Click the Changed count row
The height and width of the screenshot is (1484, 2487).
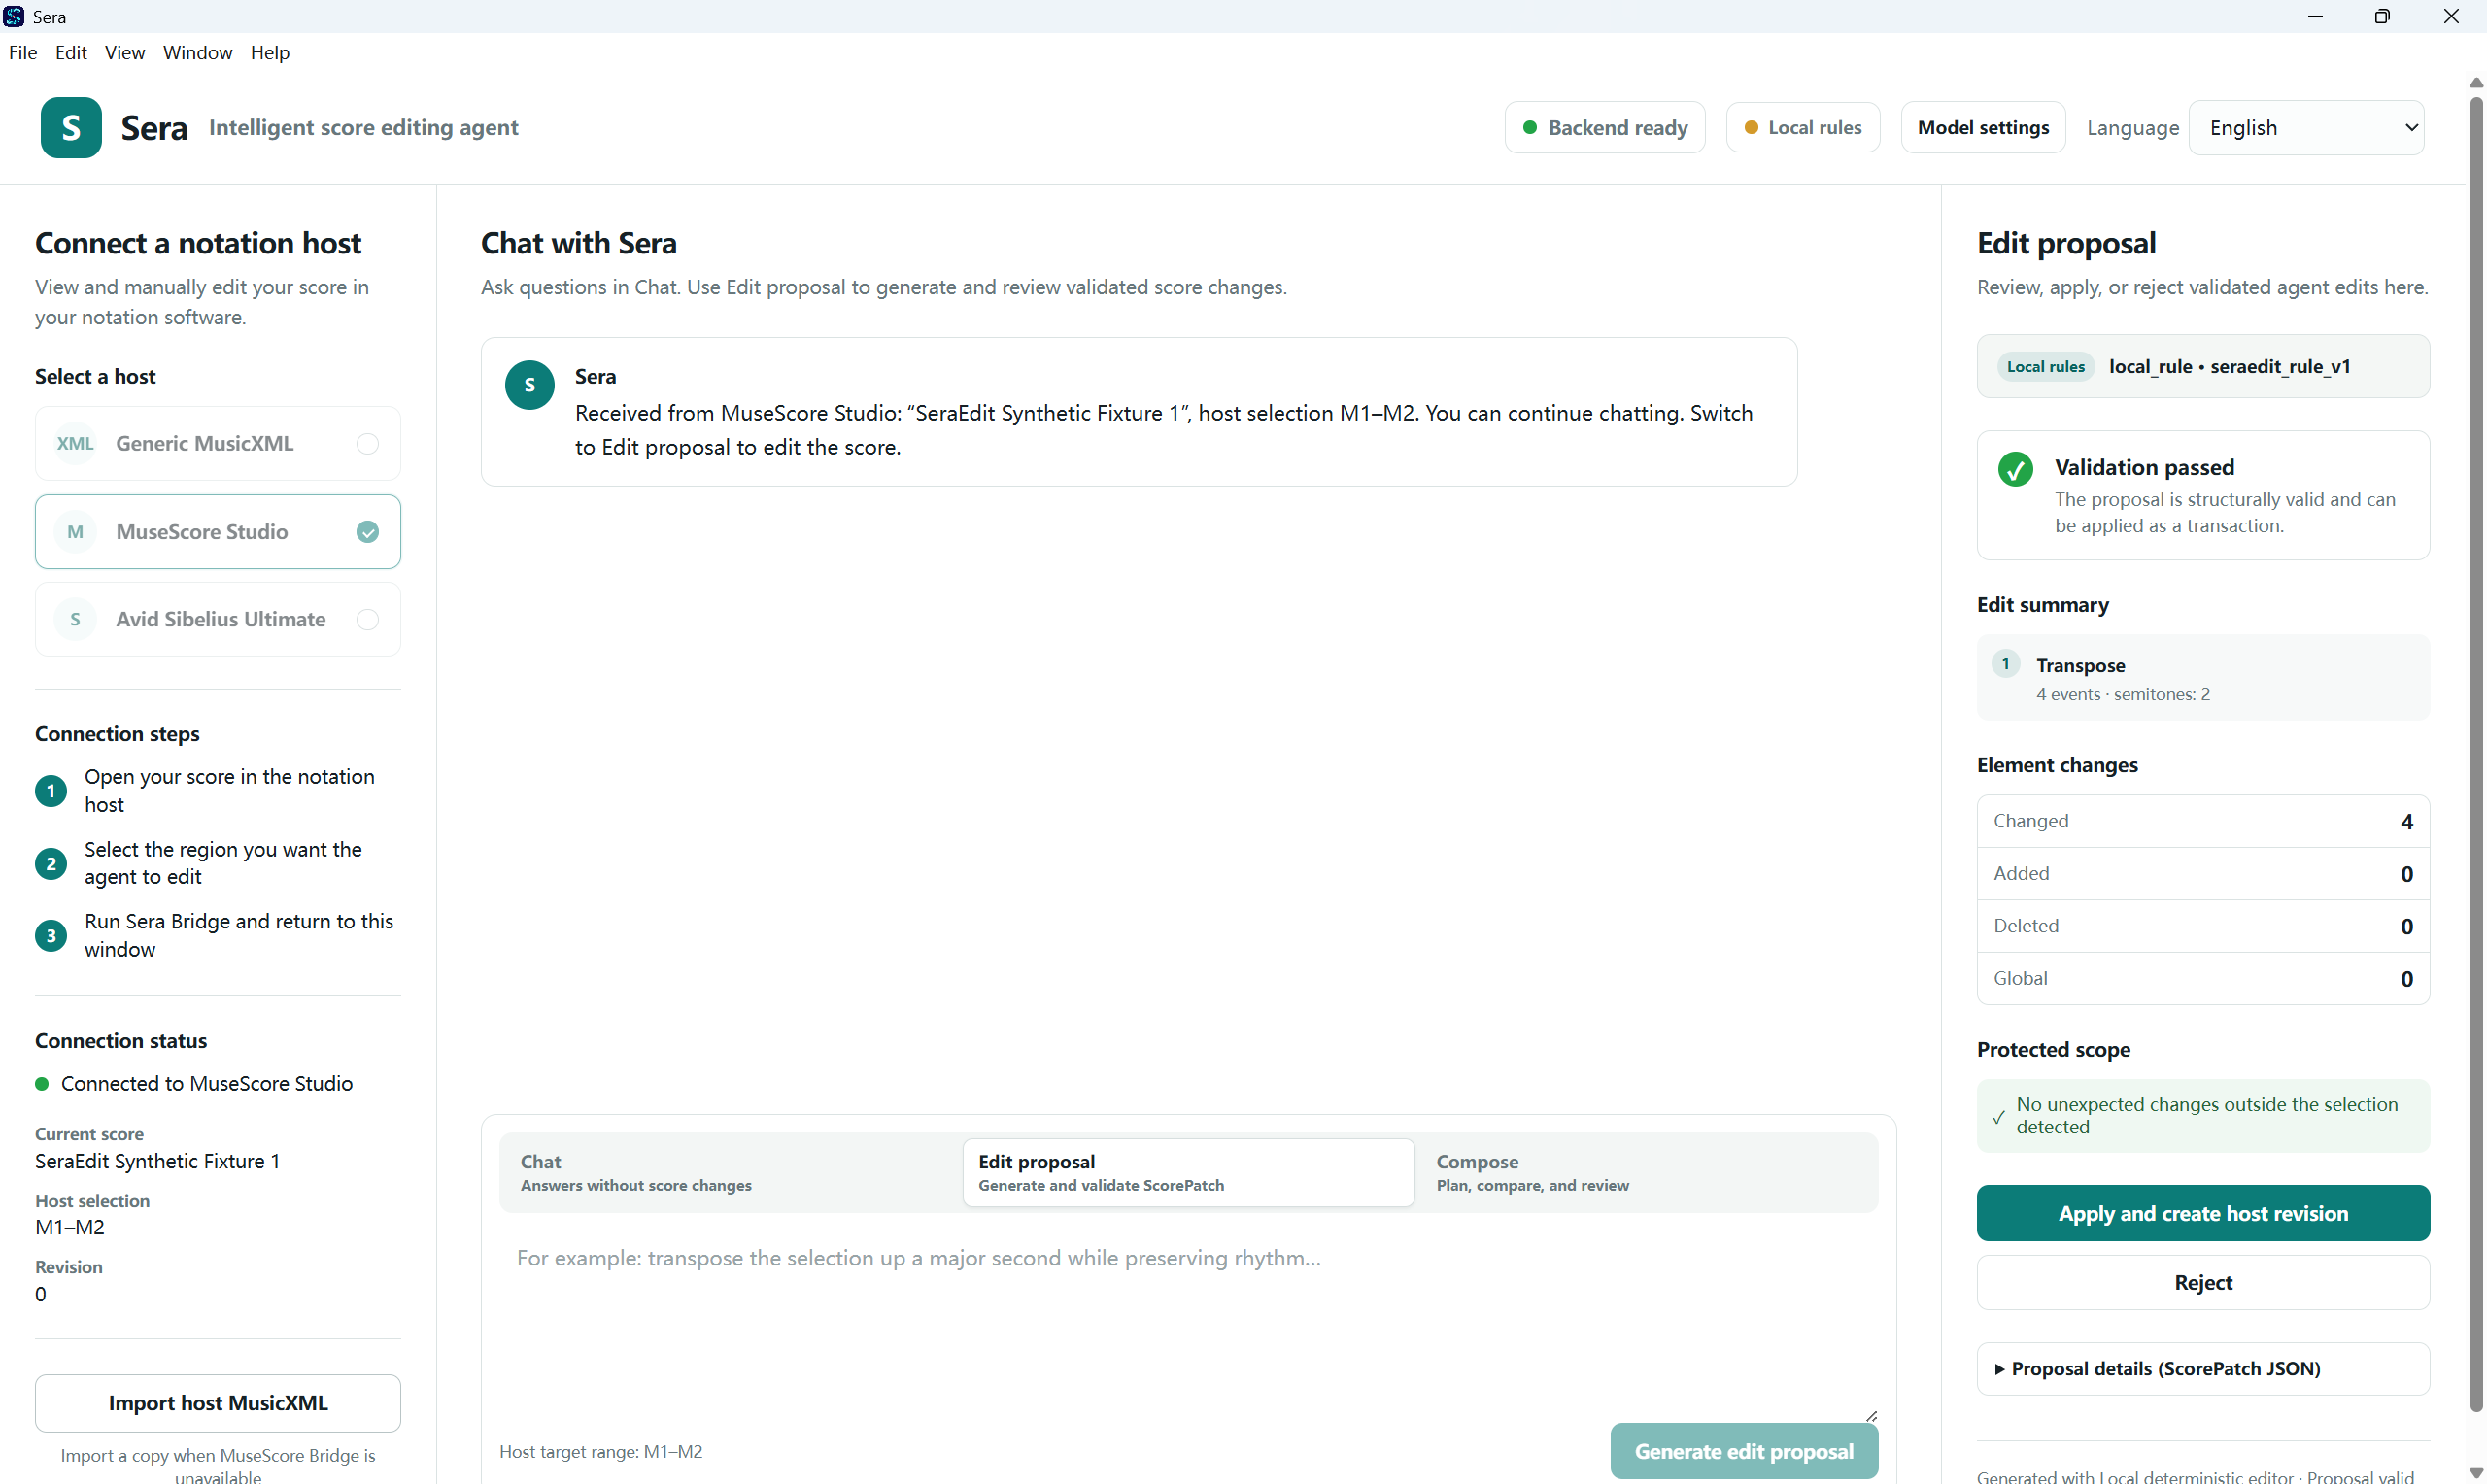click(2203, 822)
